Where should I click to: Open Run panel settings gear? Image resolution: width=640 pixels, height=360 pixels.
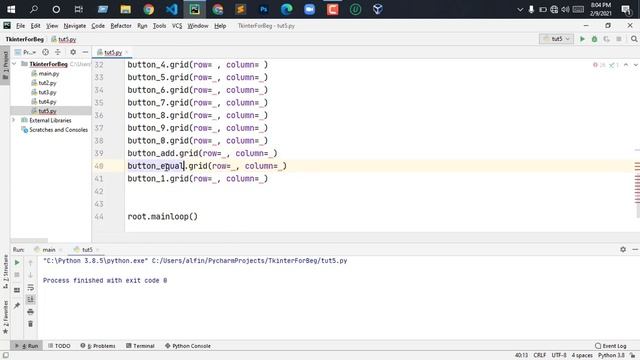[x=623, y=249]
